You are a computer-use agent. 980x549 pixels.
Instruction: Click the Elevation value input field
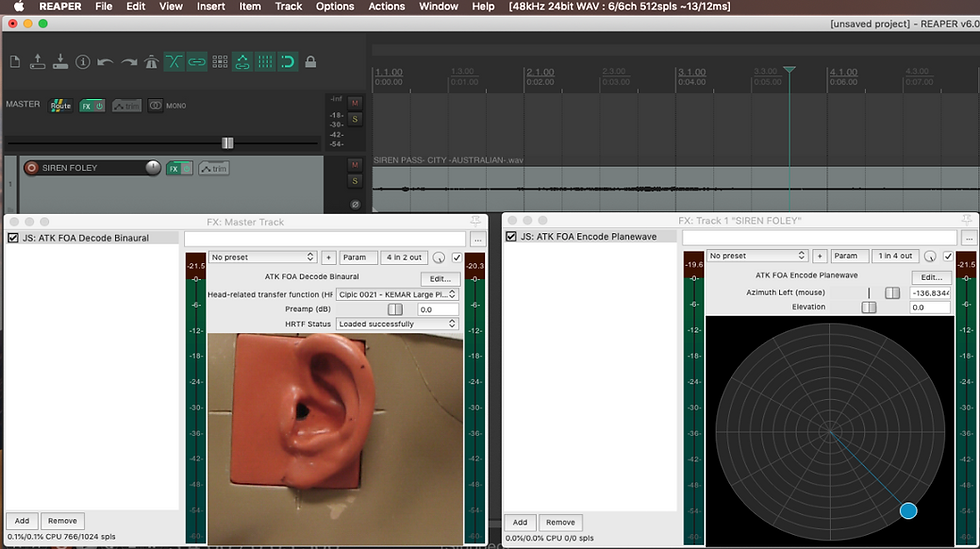coord(930,307)
